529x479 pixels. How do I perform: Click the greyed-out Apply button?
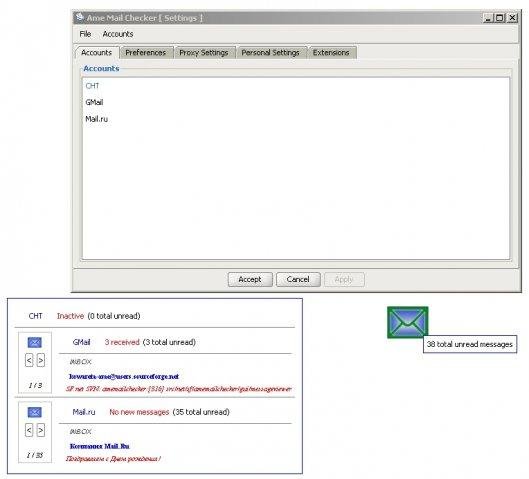(x=344, y=280)
